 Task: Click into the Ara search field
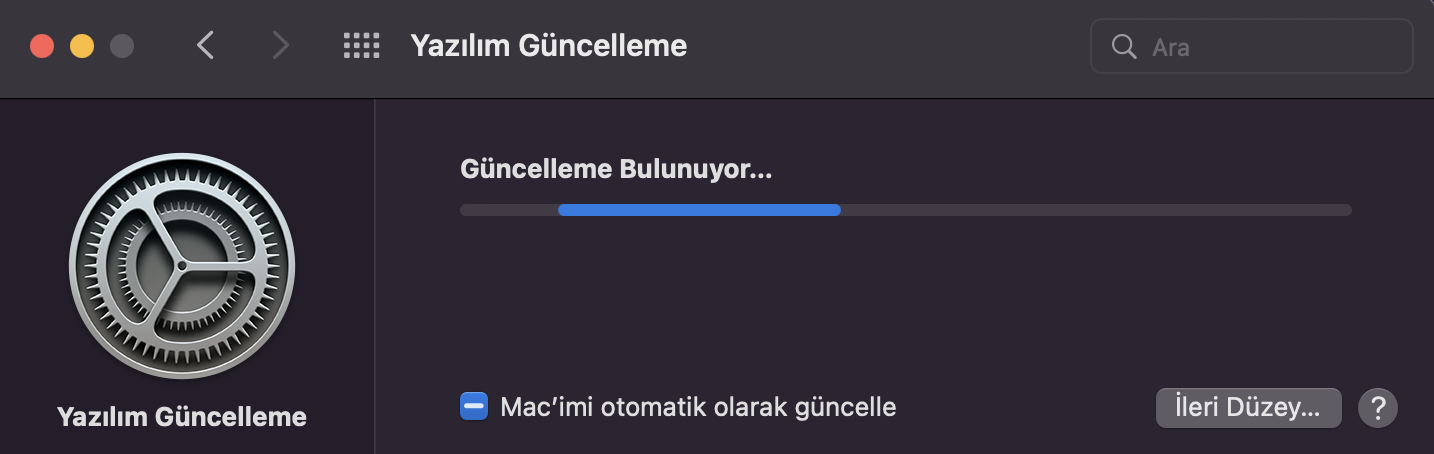(1270, 47)
